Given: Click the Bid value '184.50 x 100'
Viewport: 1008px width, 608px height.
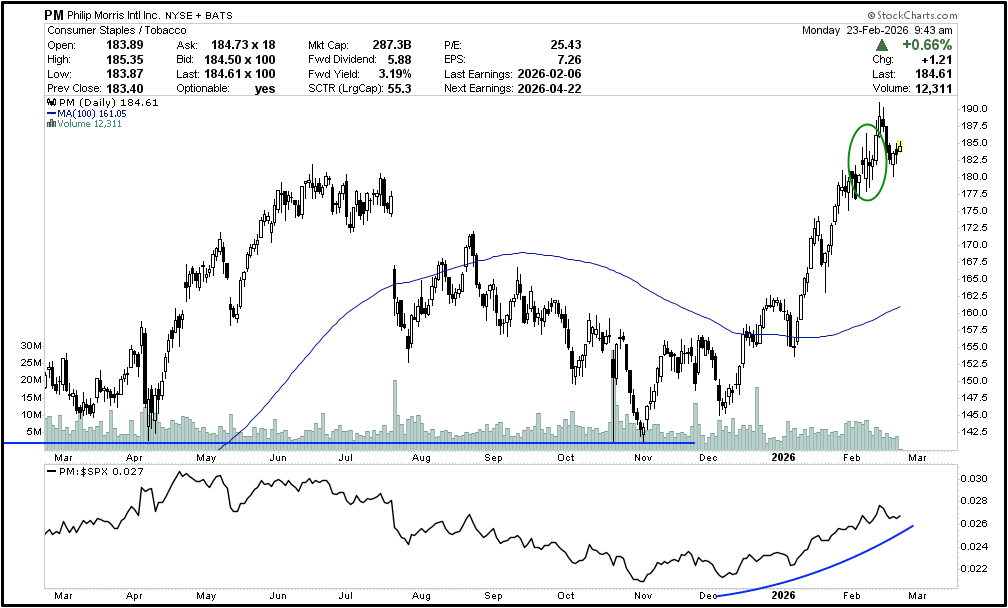Looking at the screenshot, I should (240, 60).
